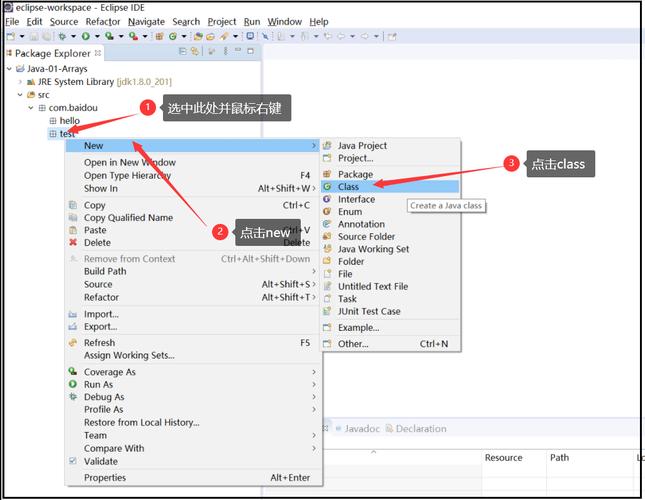
Task: Click the Run Last Tool icon with red toolbox
Action: [133, 37]
